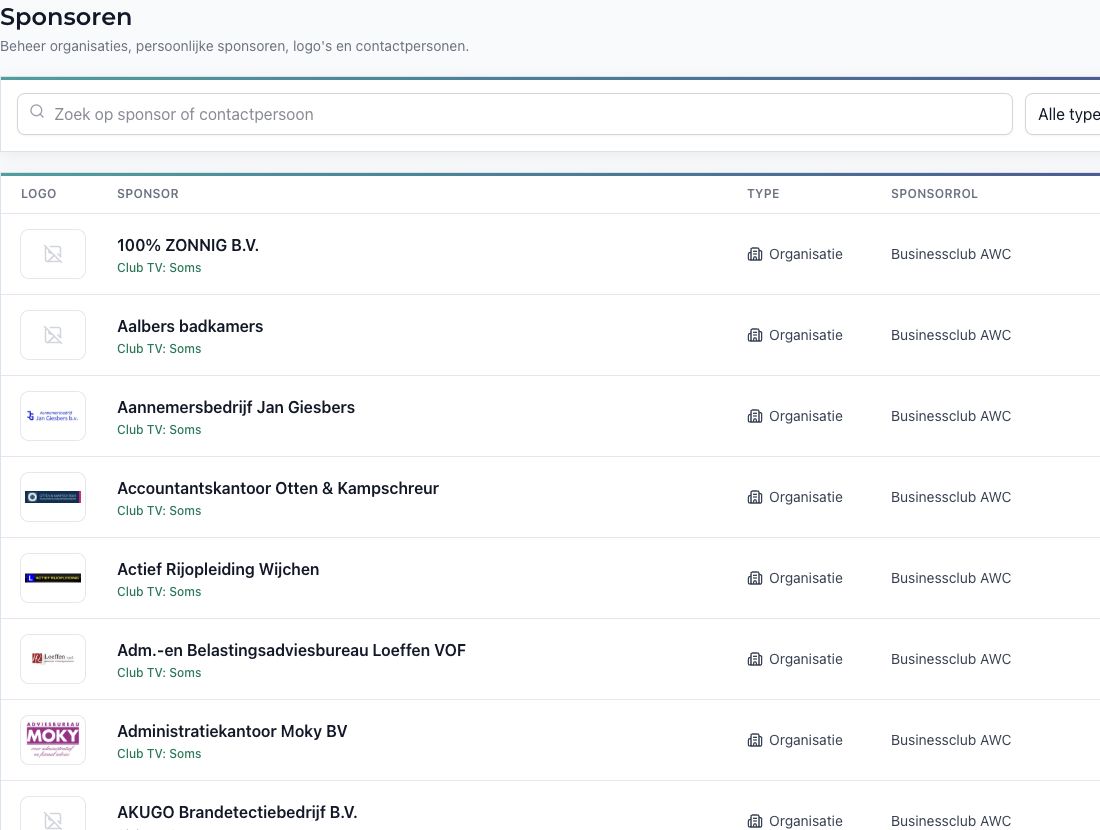Screen dimensions: 1100x830
Task: Click 'Businessclub AWC' in AKUGO row
Action: [x=951, y=821]
